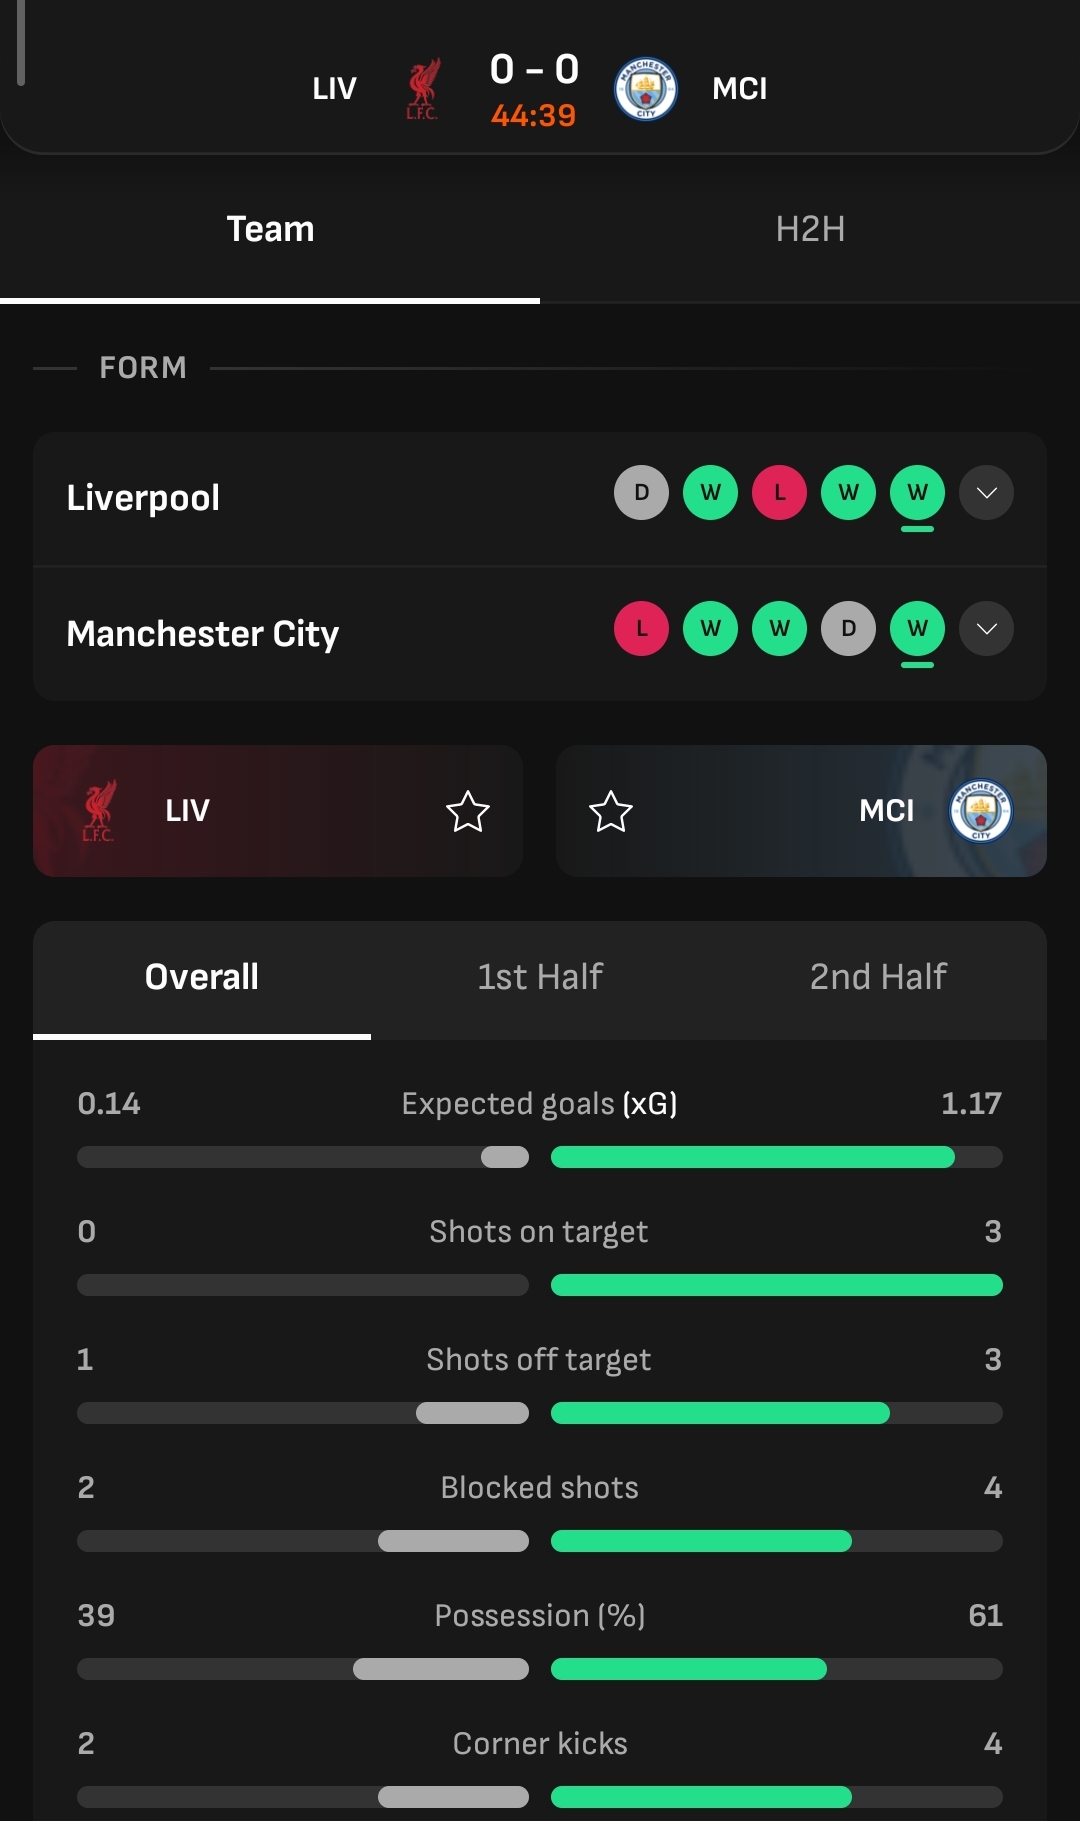Open the LIV team card
Screen dimensions: 1080x1821
tap(278, 811)
